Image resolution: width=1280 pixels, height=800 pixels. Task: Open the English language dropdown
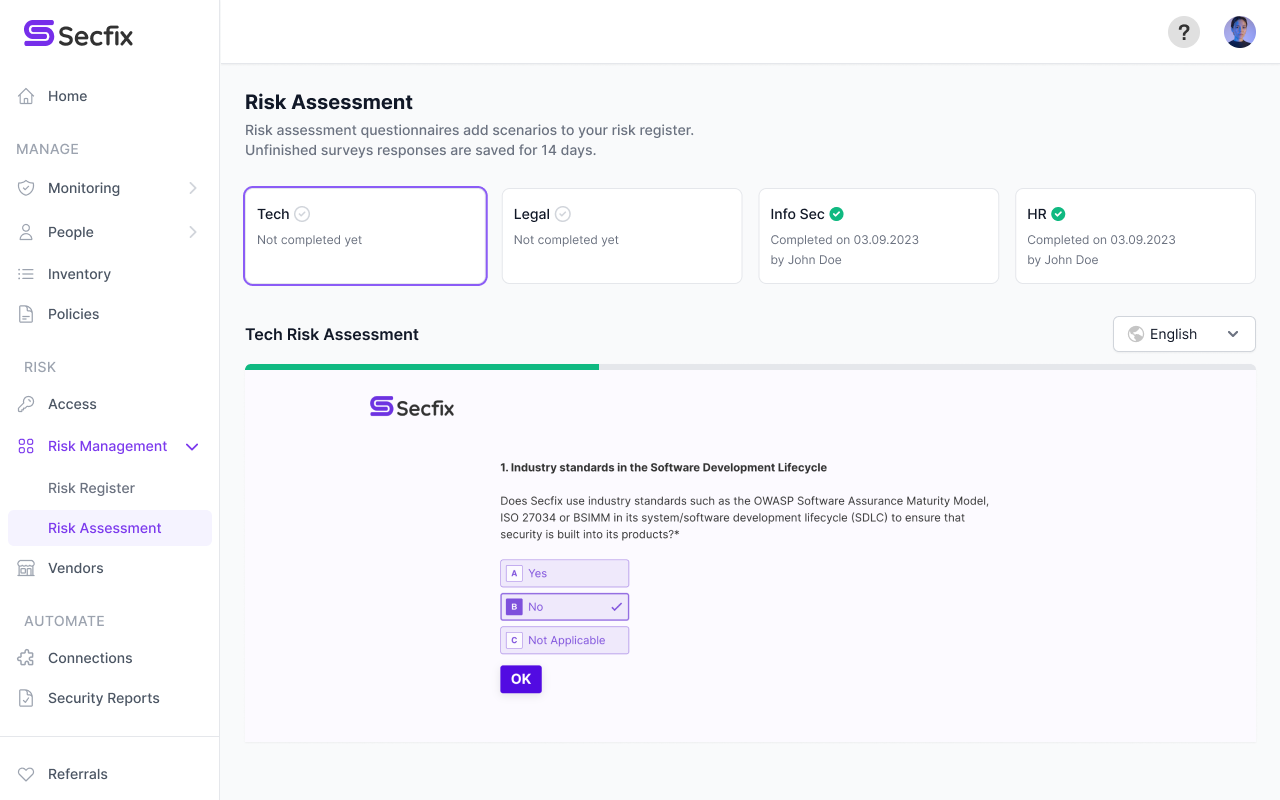click(1184, 334)
